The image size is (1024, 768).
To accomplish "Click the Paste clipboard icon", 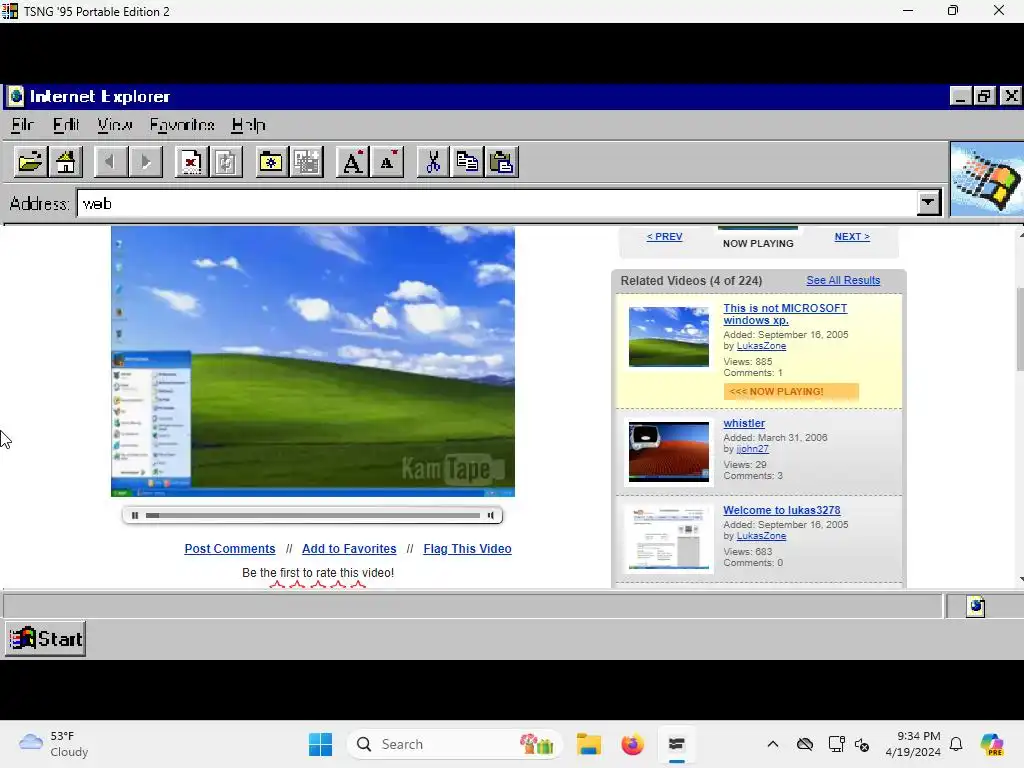I will click(502, 161).
